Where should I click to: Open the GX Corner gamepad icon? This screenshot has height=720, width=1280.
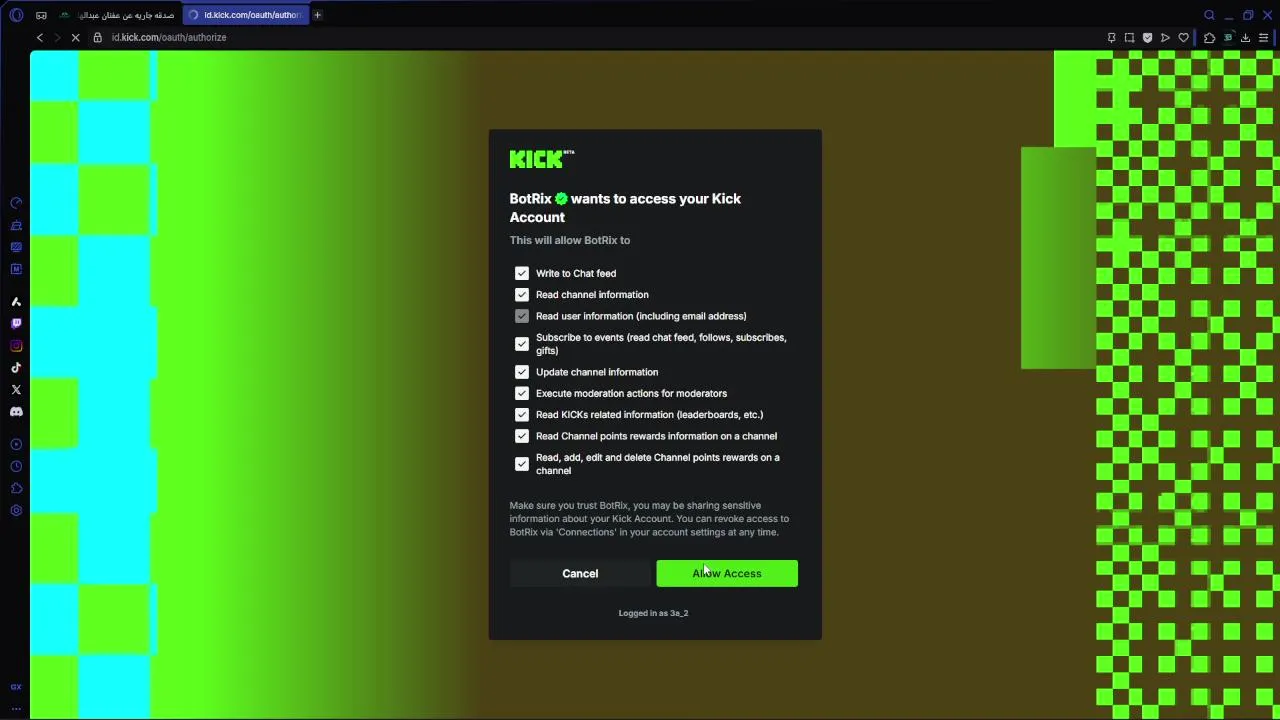pyautogui.click(x=41, y=15)
